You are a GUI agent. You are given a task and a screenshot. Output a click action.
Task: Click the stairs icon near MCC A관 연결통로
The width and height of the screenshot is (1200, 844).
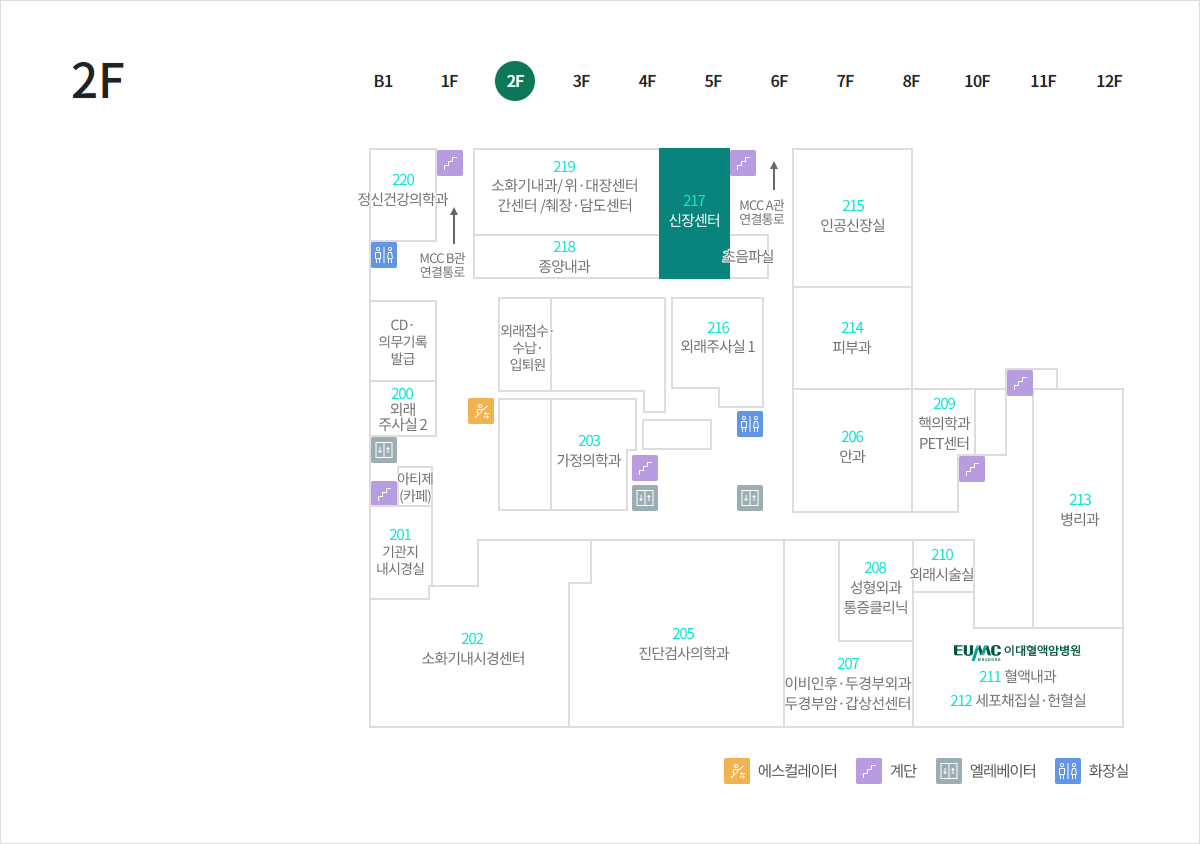click(x=743, y=163)
